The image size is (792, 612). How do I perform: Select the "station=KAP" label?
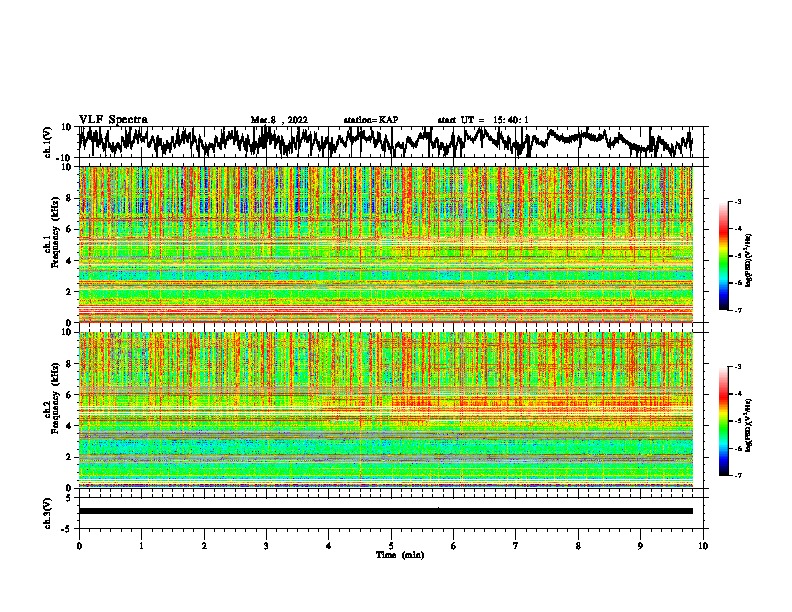371,120
